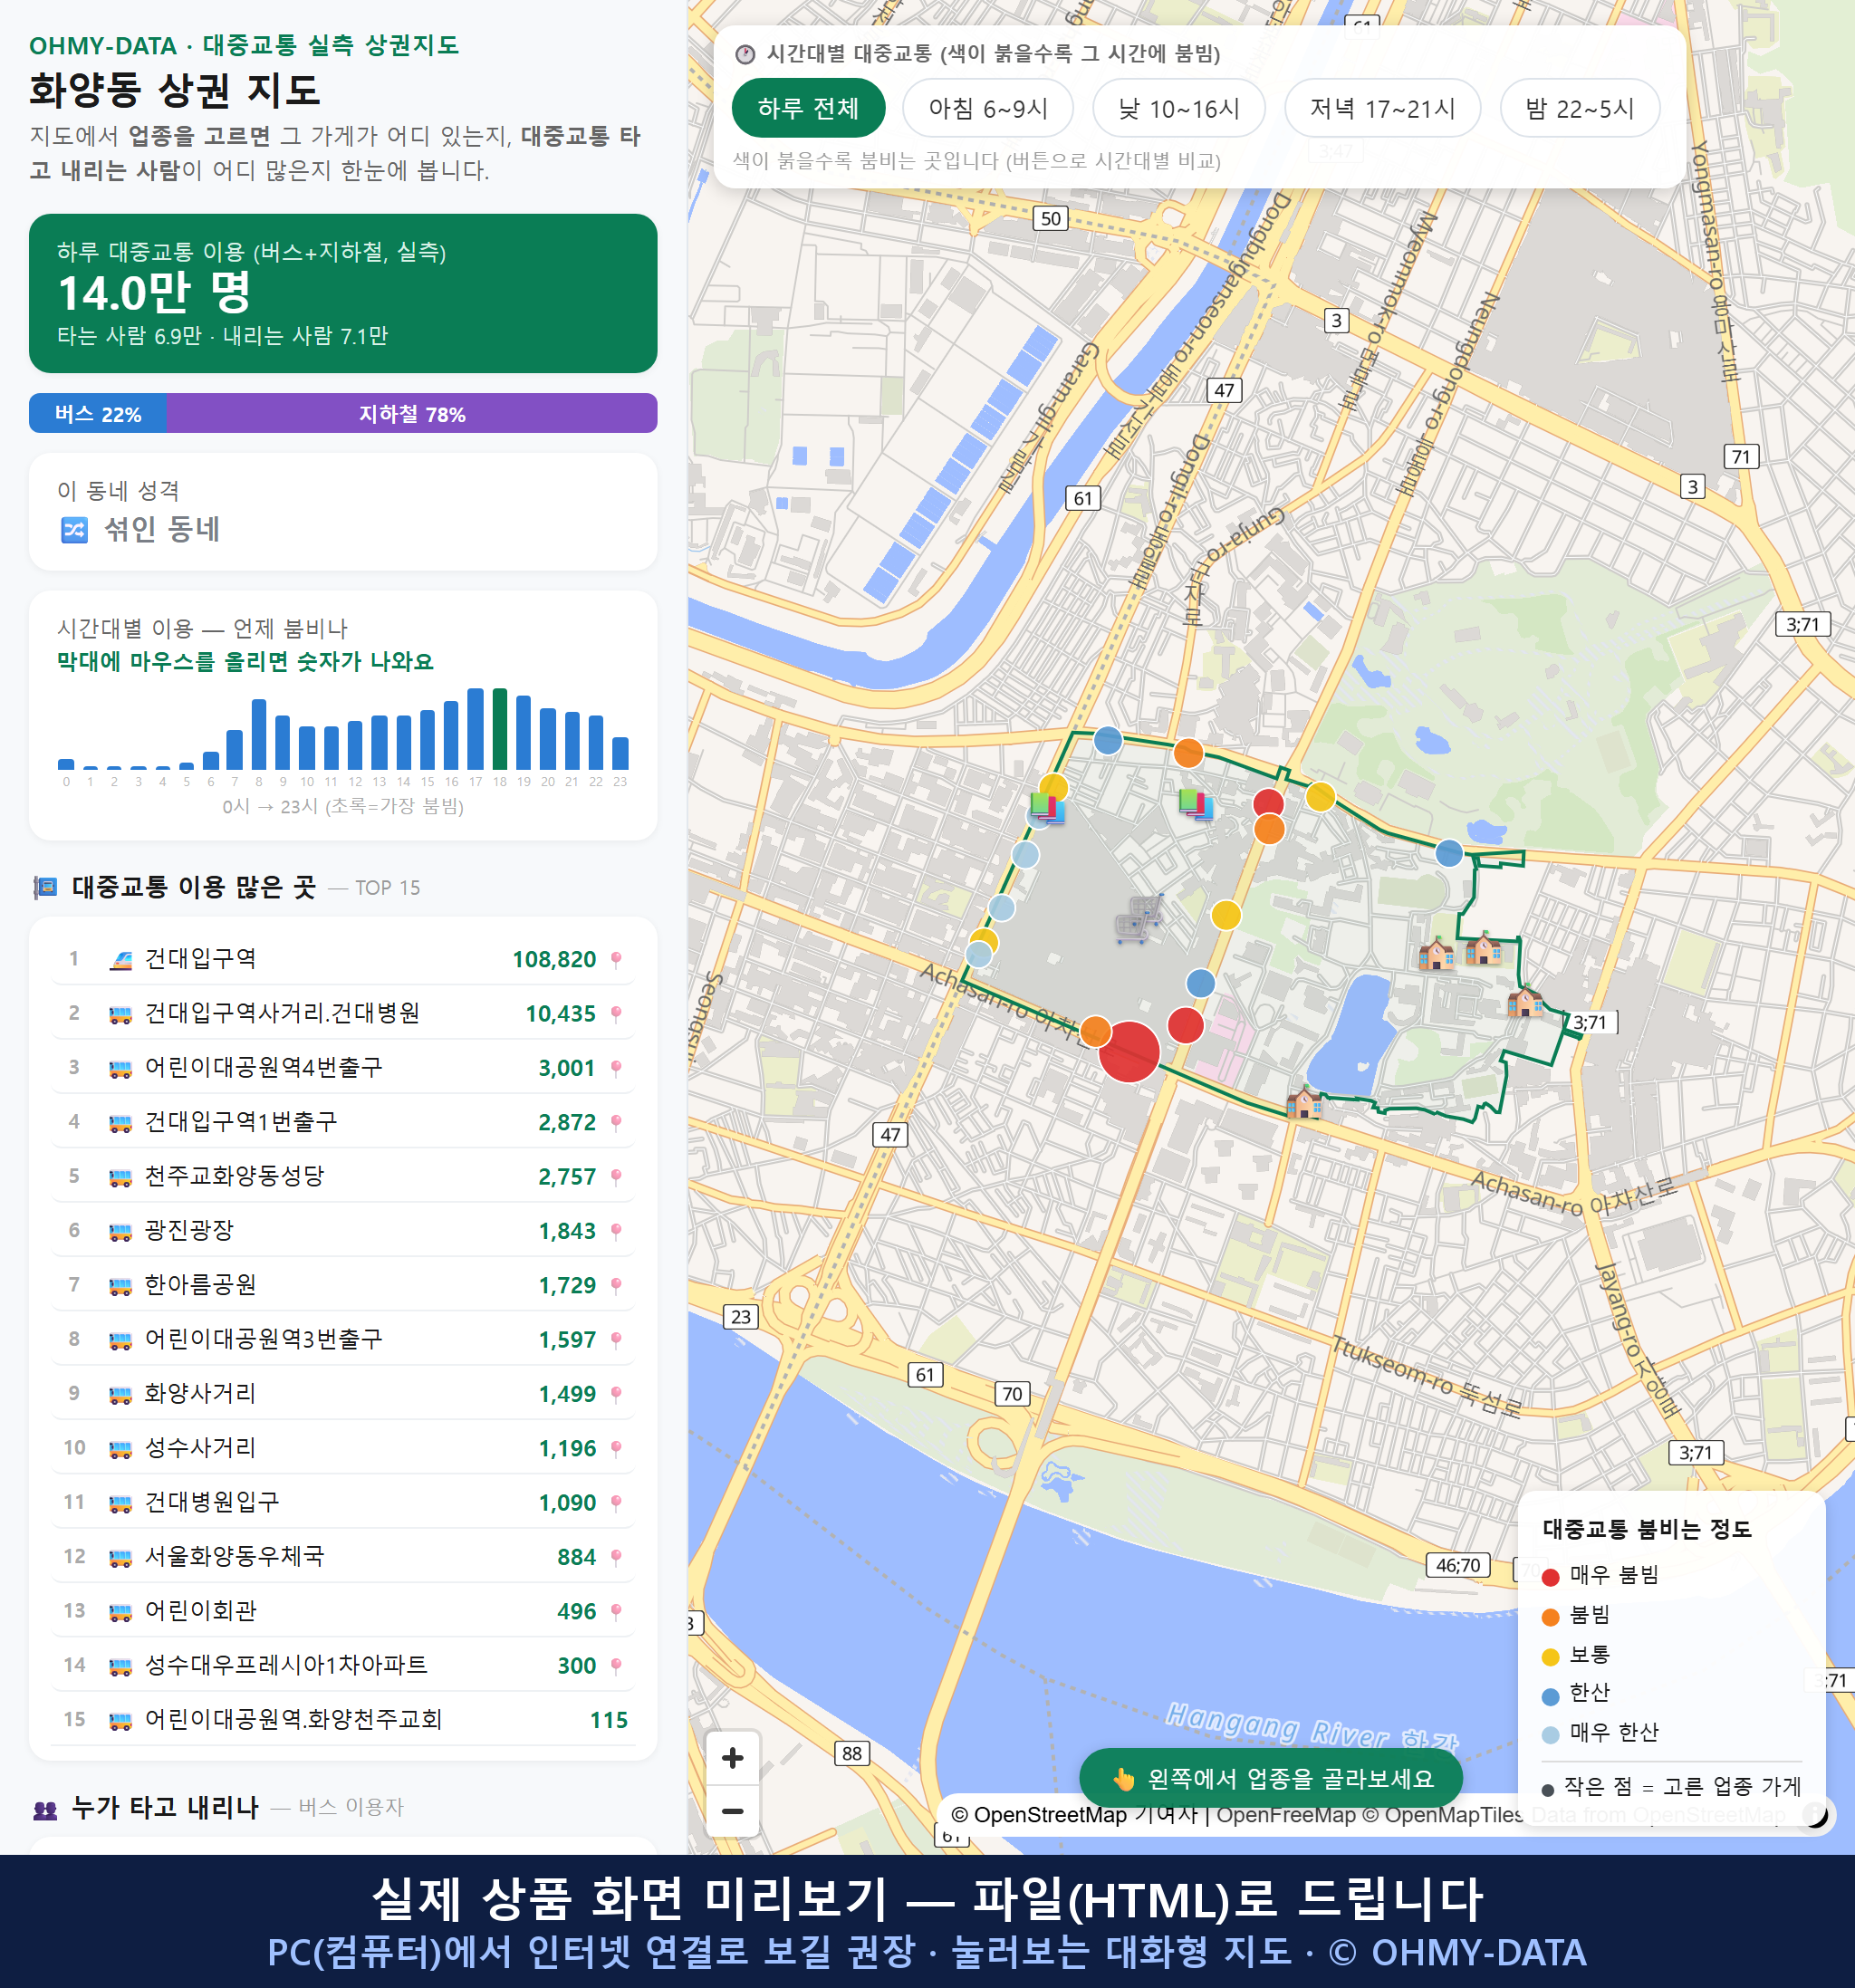1855x1988 pixels.
Task: Click the 어린이대공원역3번출구 row text
Action: click(264, 1340)
